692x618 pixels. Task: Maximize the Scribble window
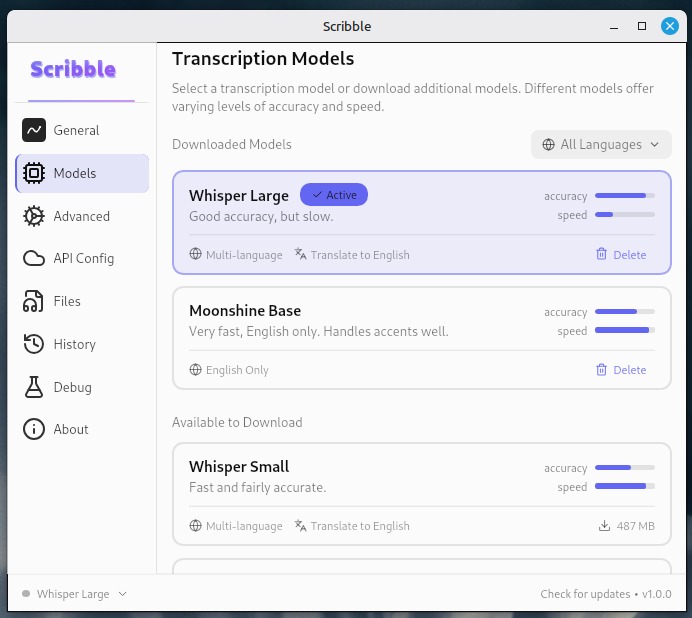pos(642,26)
